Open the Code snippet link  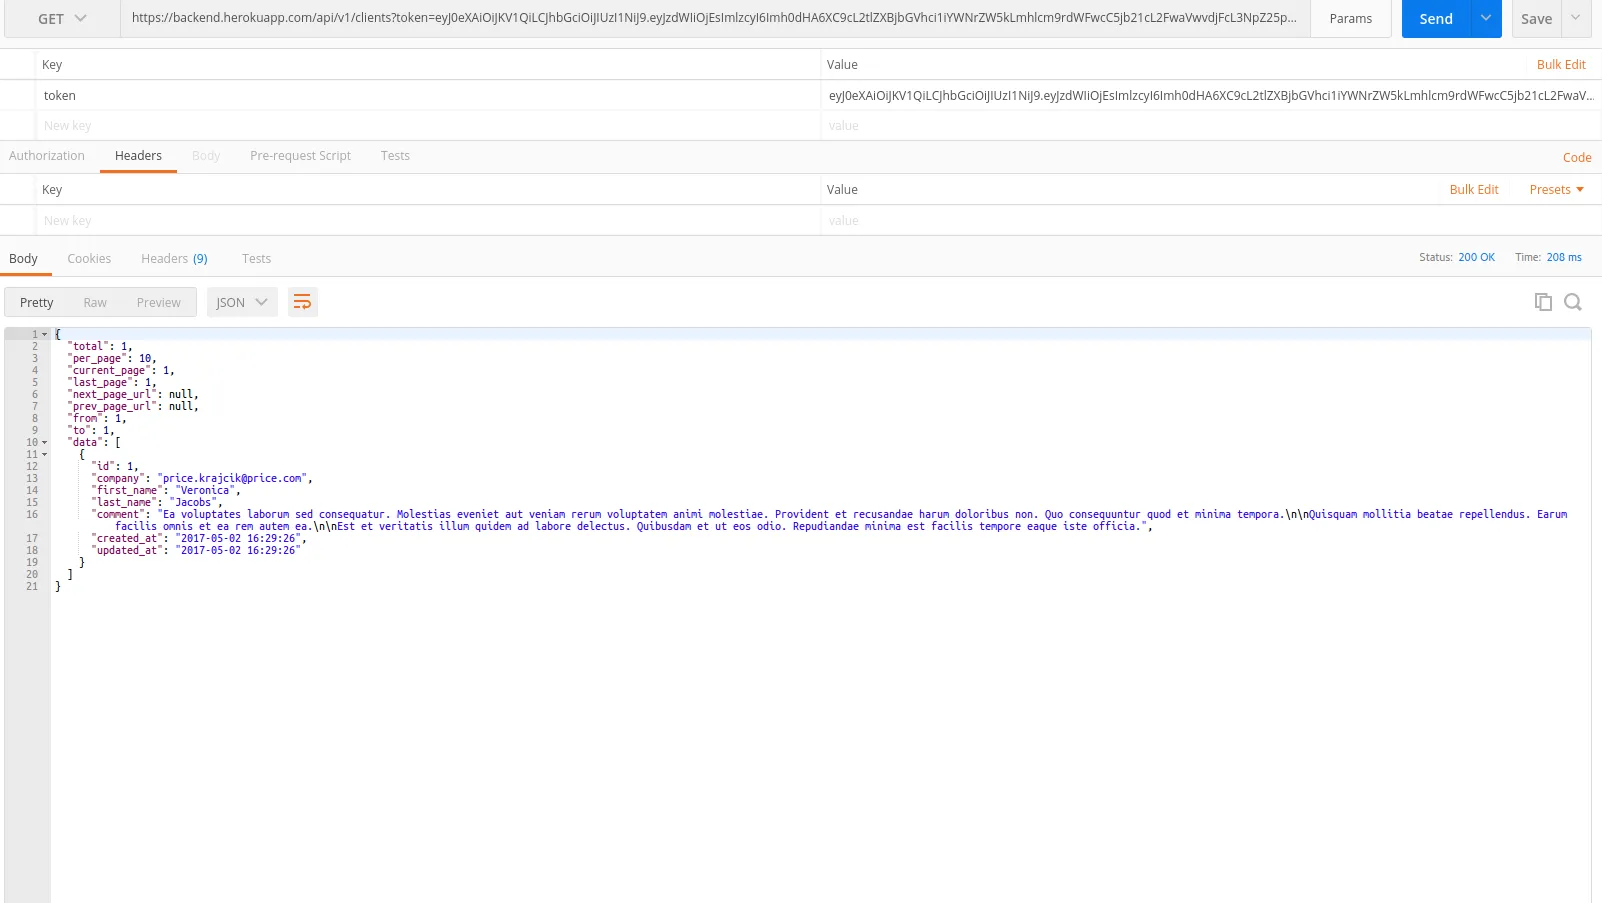click(x=1577, y=158)
